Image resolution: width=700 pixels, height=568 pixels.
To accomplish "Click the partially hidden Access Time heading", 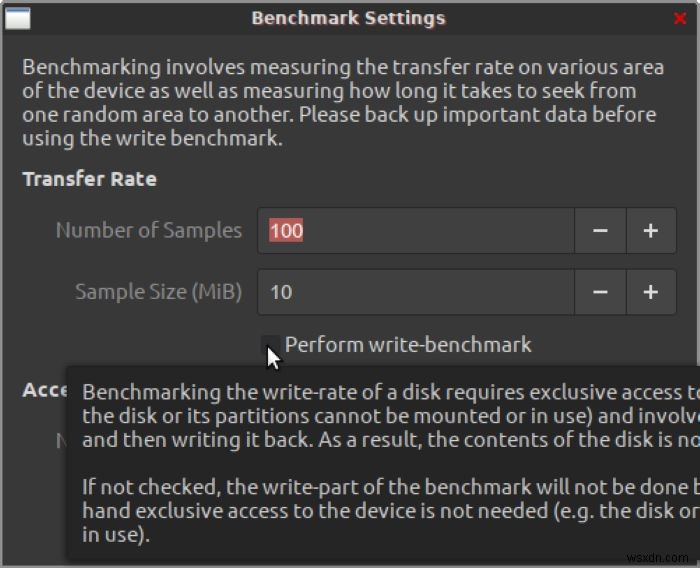I will (x=44, y=389).
